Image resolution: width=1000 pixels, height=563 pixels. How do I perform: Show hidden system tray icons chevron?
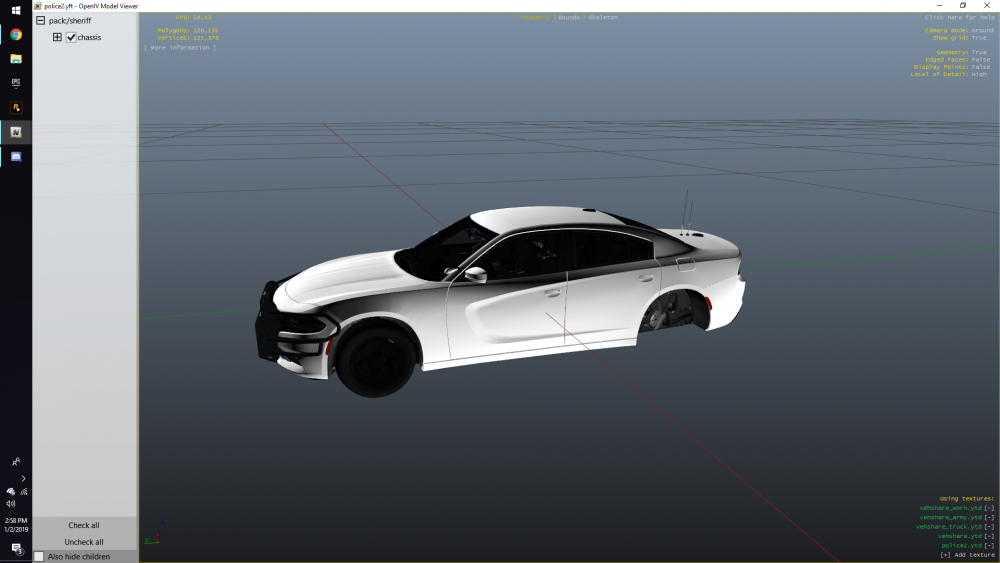[x=23, y=478]
